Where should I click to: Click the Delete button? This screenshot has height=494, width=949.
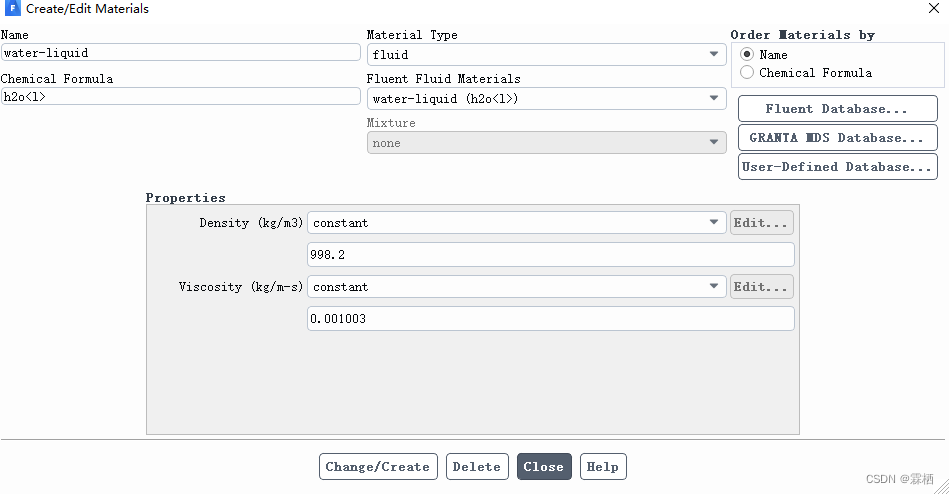tap(477, 467)
